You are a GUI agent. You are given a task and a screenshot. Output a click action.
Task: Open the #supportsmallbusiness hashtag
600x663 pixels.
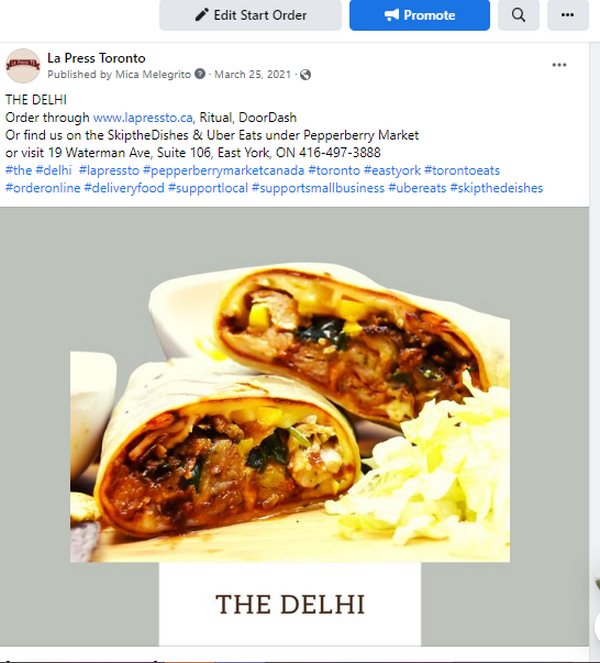coord(318,188)
